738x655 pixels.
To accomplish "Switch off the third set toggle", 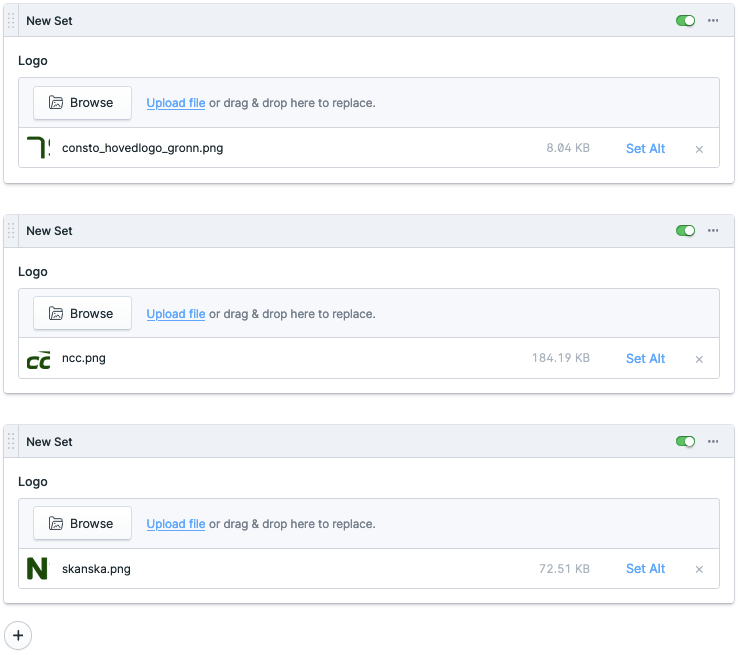I will 685,442.
